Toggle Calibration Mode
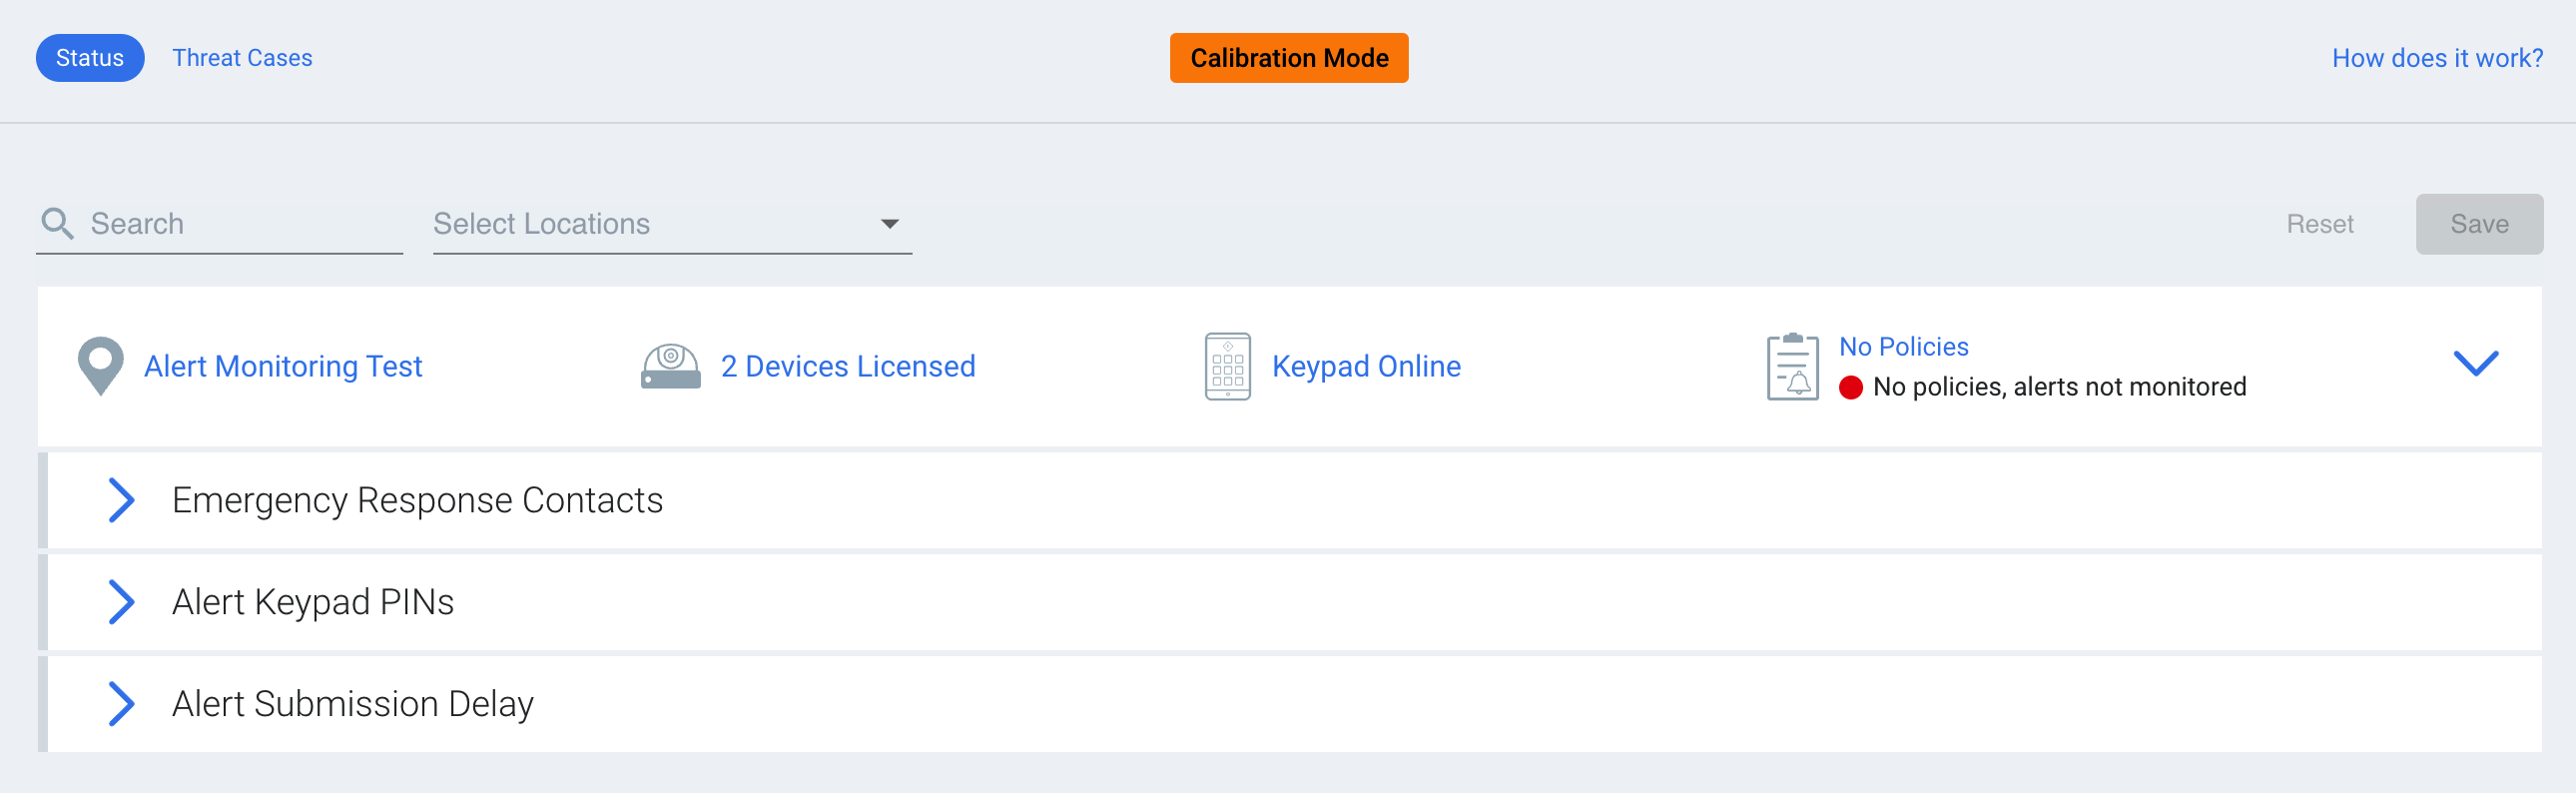Viewport: 2576px width, 793px height. coord(1288,57)
